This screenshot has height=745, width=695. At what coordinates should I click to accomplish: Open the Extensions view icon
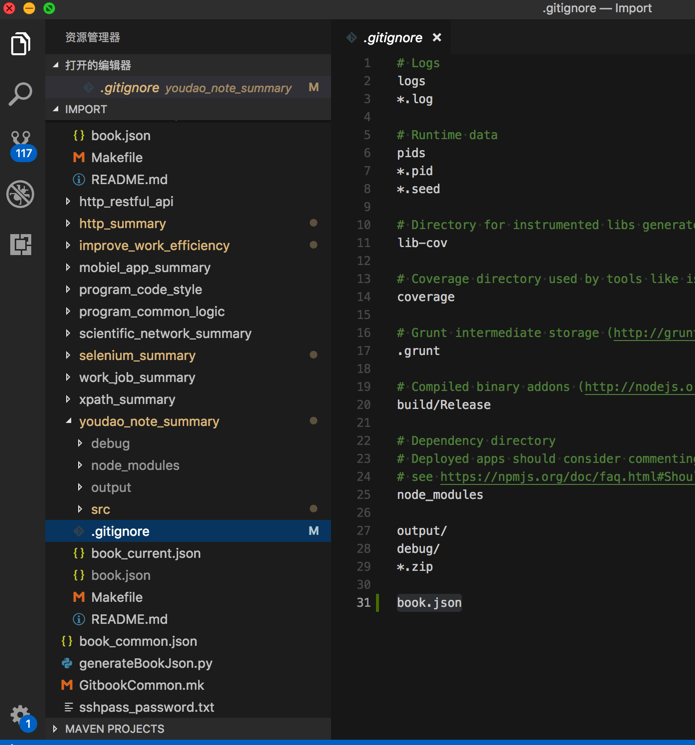[21, 244]
